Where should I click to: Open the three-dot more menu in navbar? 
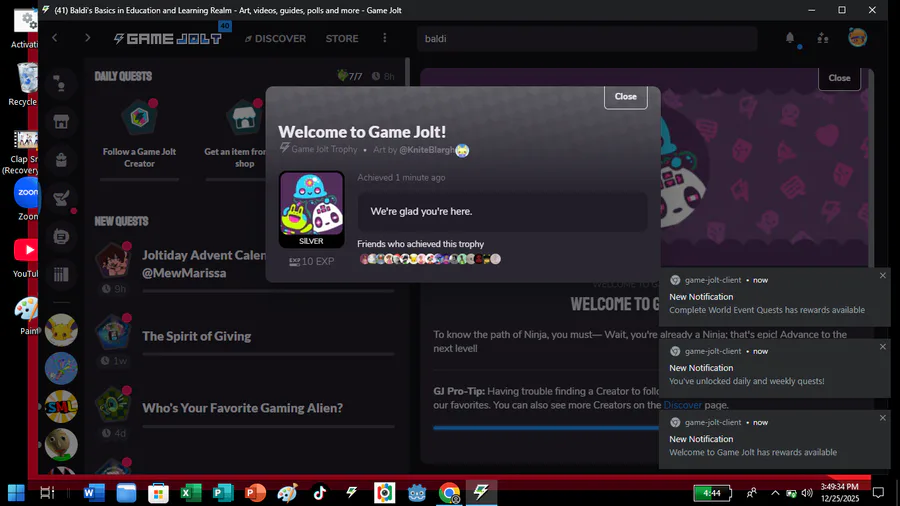385,38
